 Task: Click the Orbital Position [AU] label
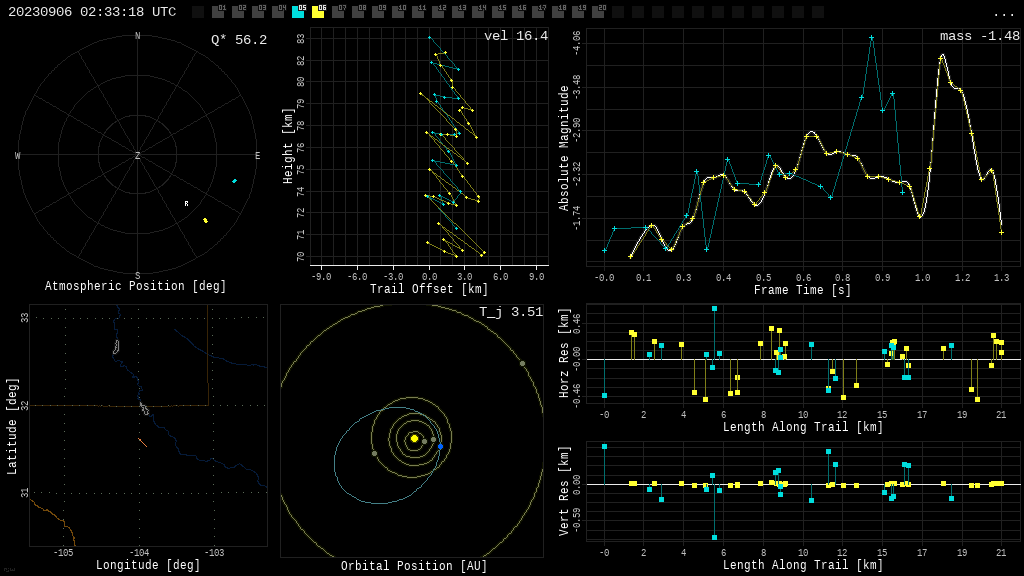coord(414,566)
